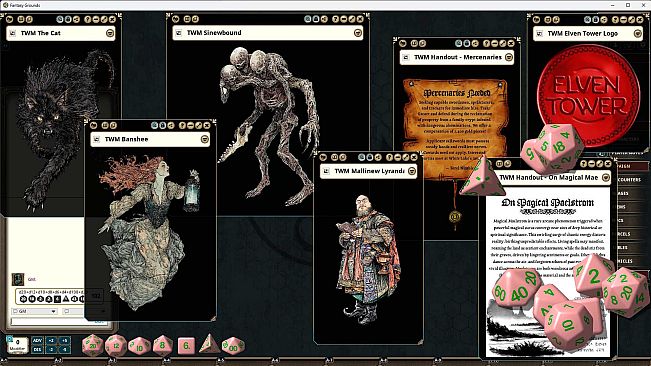Image resolution: width=651 pixels, height=366 pixels.
Task: Click share icon in Mercenaries handout window
Action: pos(475,43)
